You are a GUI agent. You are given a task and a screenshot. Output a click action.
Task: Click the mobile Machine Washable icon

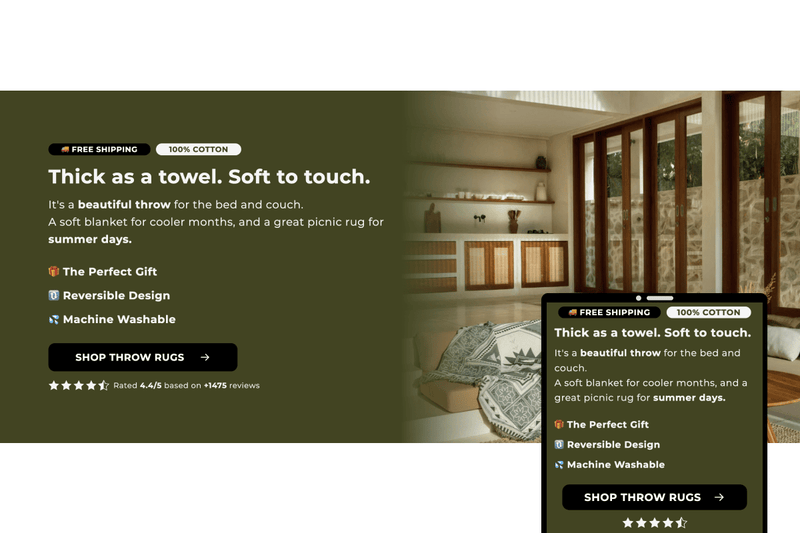[559, 465]
